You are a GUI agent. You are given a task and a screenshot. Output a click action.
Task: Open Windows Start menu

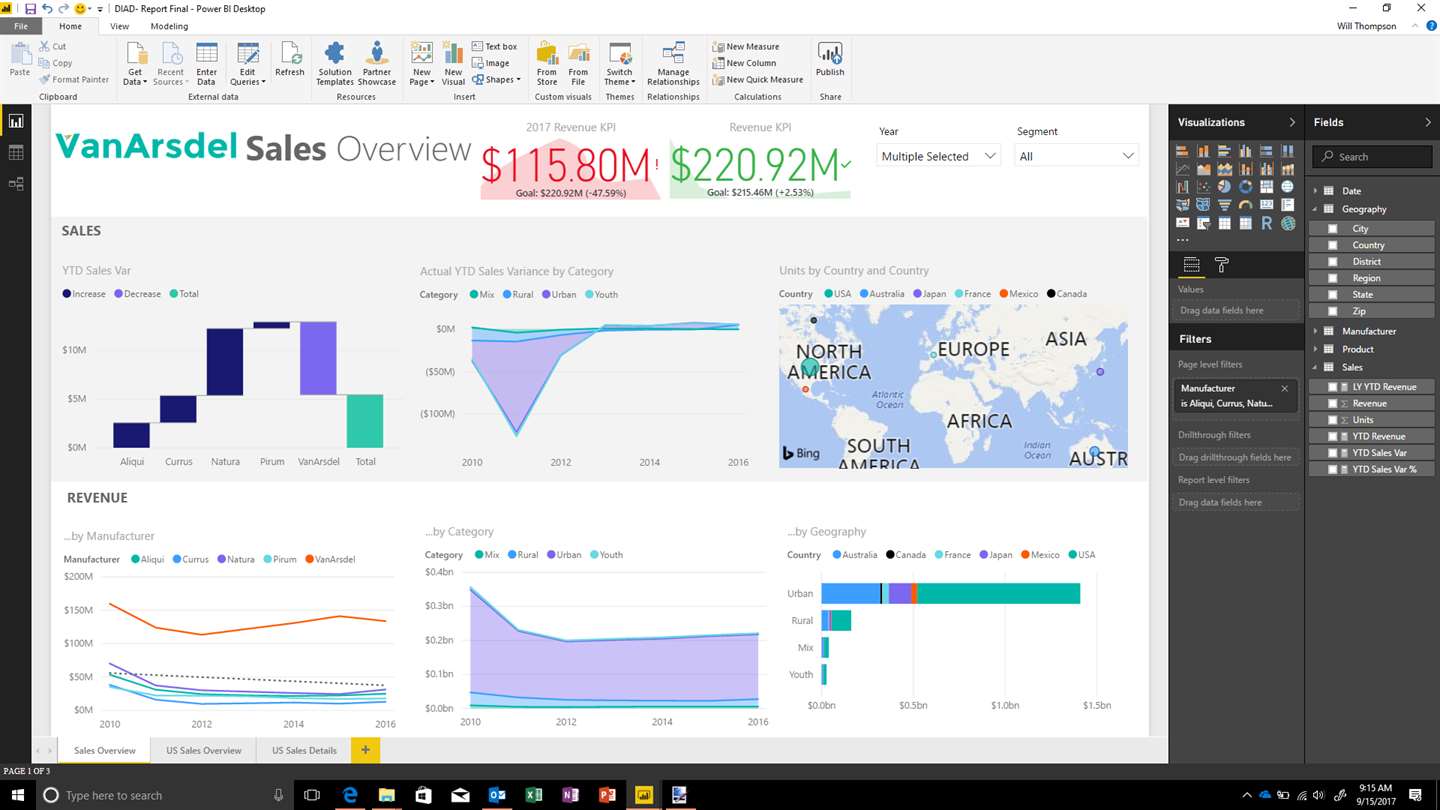click(17, 795)
